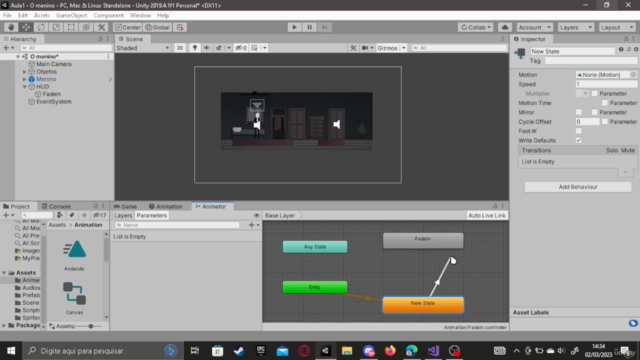Toggle the Center pivot mode button

click(x=128, y=27)
